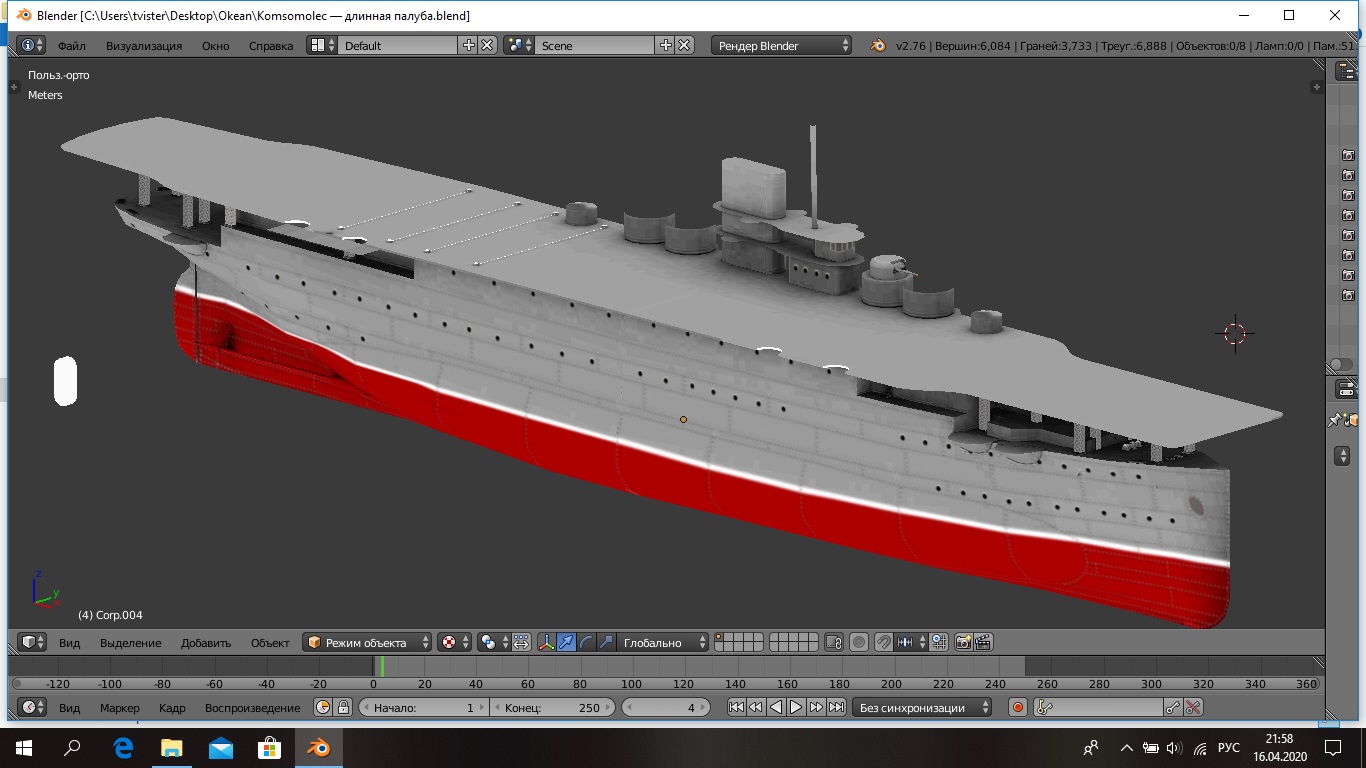
Task: Enable the translate manipulator arrow icon
Action: coord(567,642)
